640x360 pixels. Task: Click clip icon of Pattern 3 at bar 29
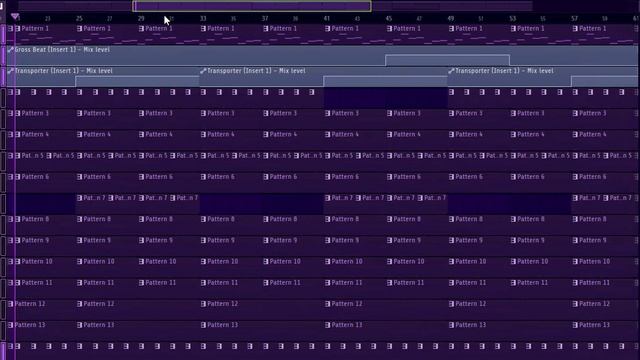click(x=141, y=113)
